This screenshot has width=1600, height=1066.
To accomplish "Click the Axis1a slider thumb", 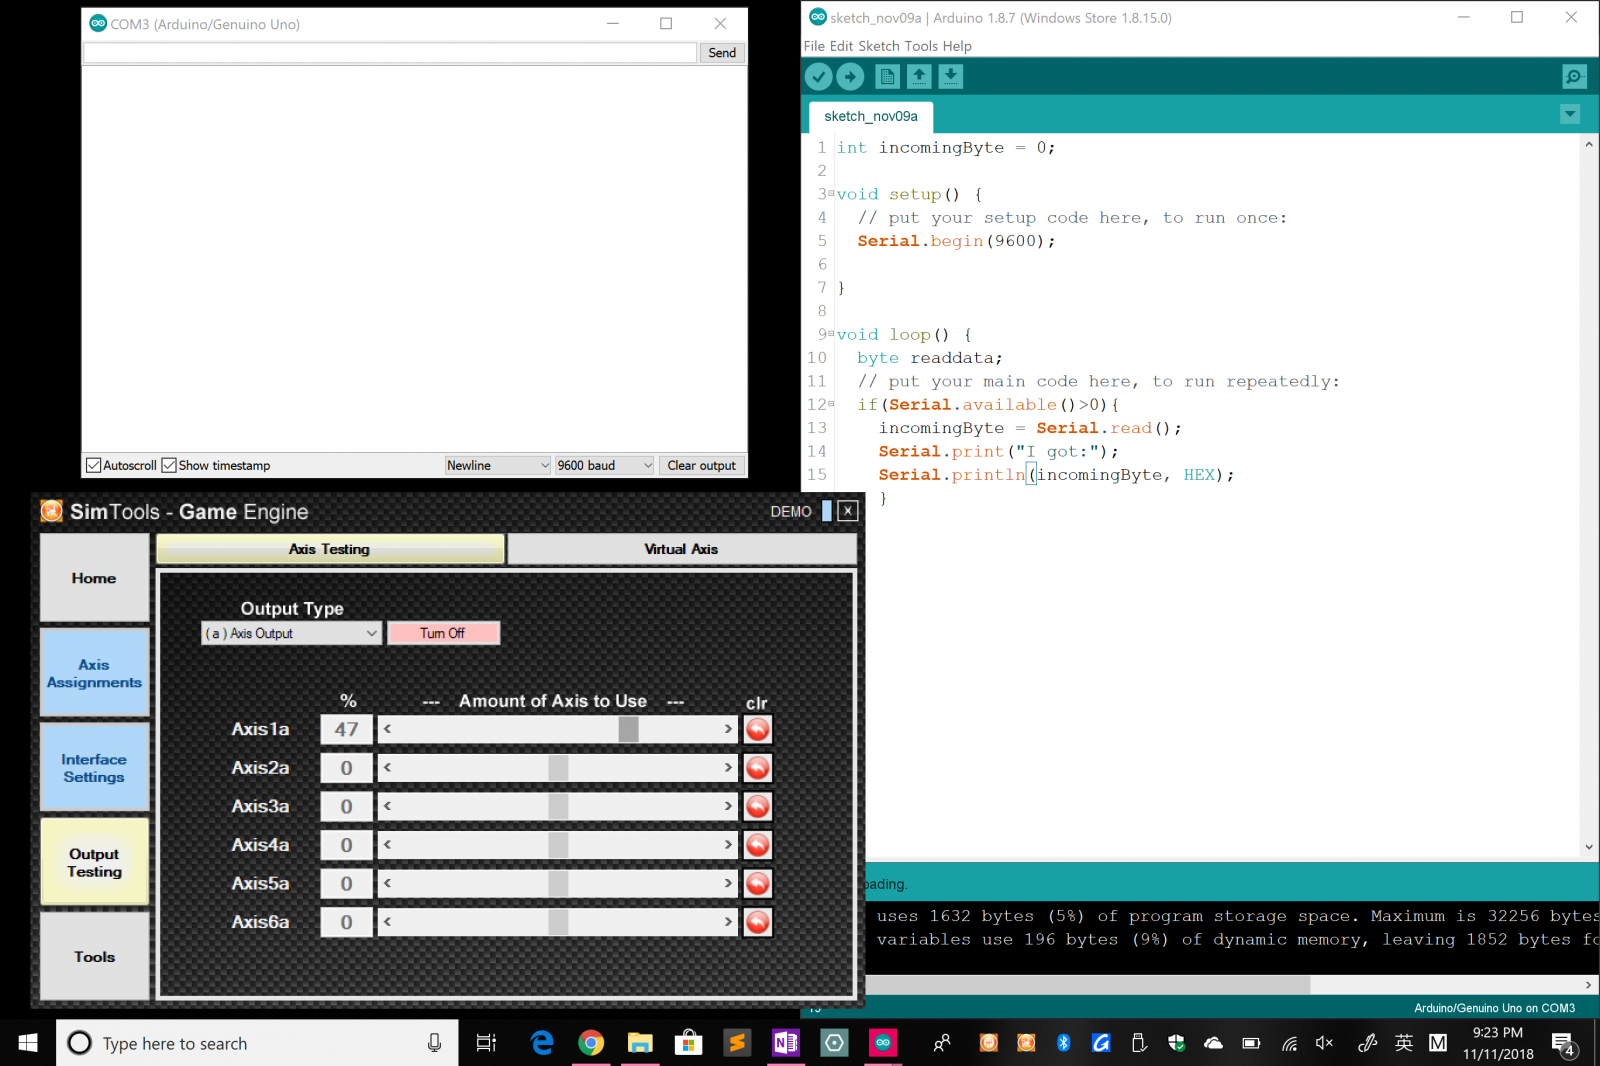I will [x=628, y=730].
